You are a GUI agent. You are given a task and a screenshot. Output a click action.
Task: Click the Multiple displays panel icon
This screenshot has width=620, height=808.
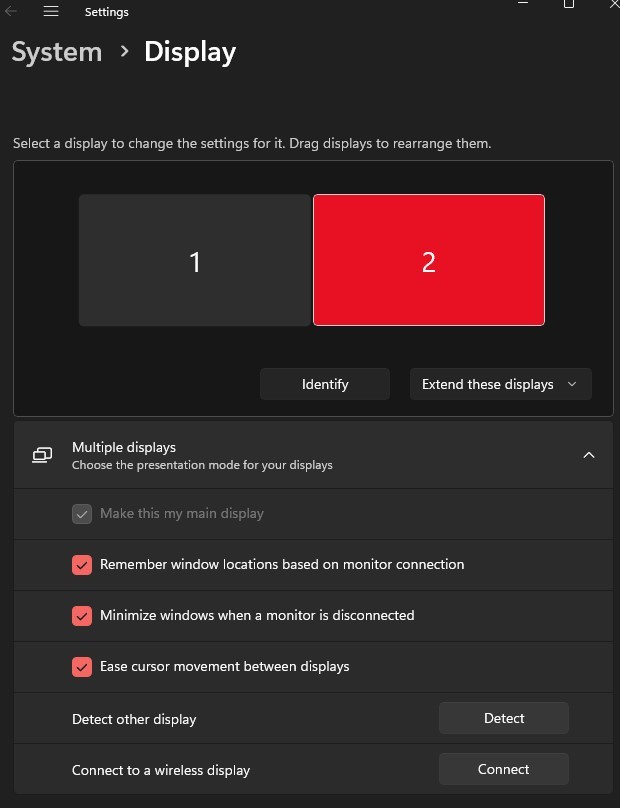coord(41,455)
